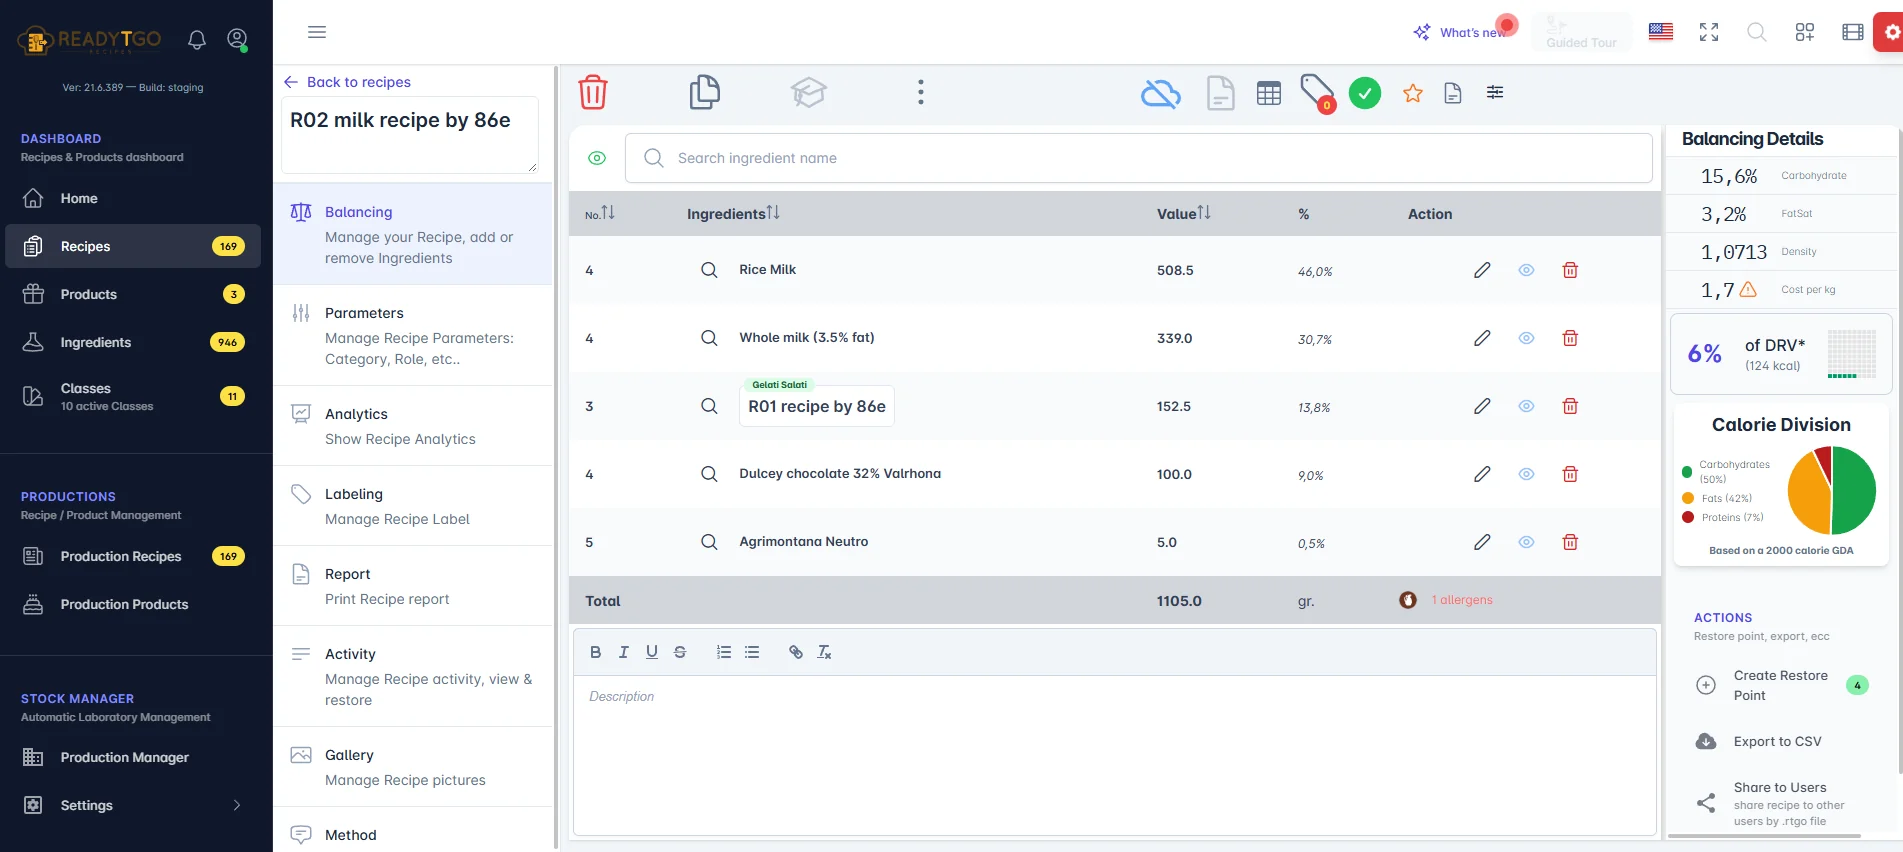Edit the Rice Milk row pencil icon
1903x852 pixels.
pyautogui.click(x=1482, y=270)
